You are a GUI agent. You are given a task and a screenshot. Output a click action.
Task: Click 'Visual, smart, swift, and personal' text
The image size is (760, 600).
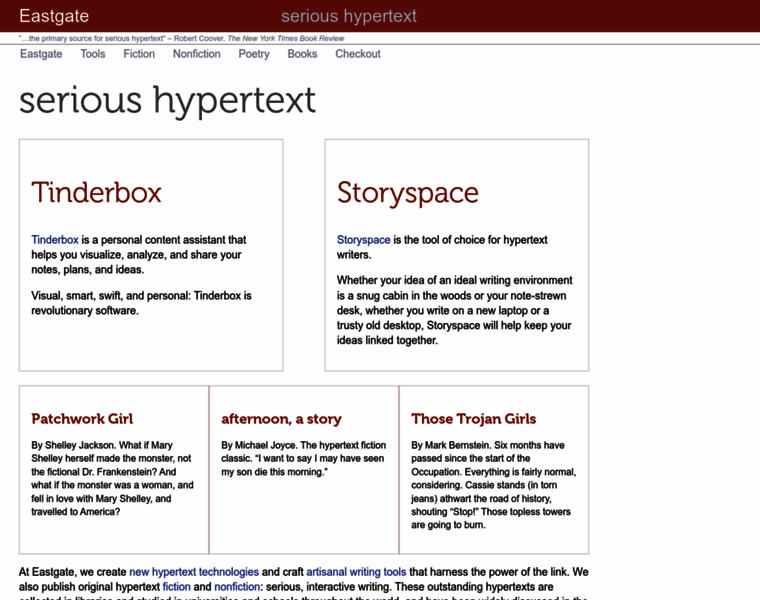(x=142, y=303)
